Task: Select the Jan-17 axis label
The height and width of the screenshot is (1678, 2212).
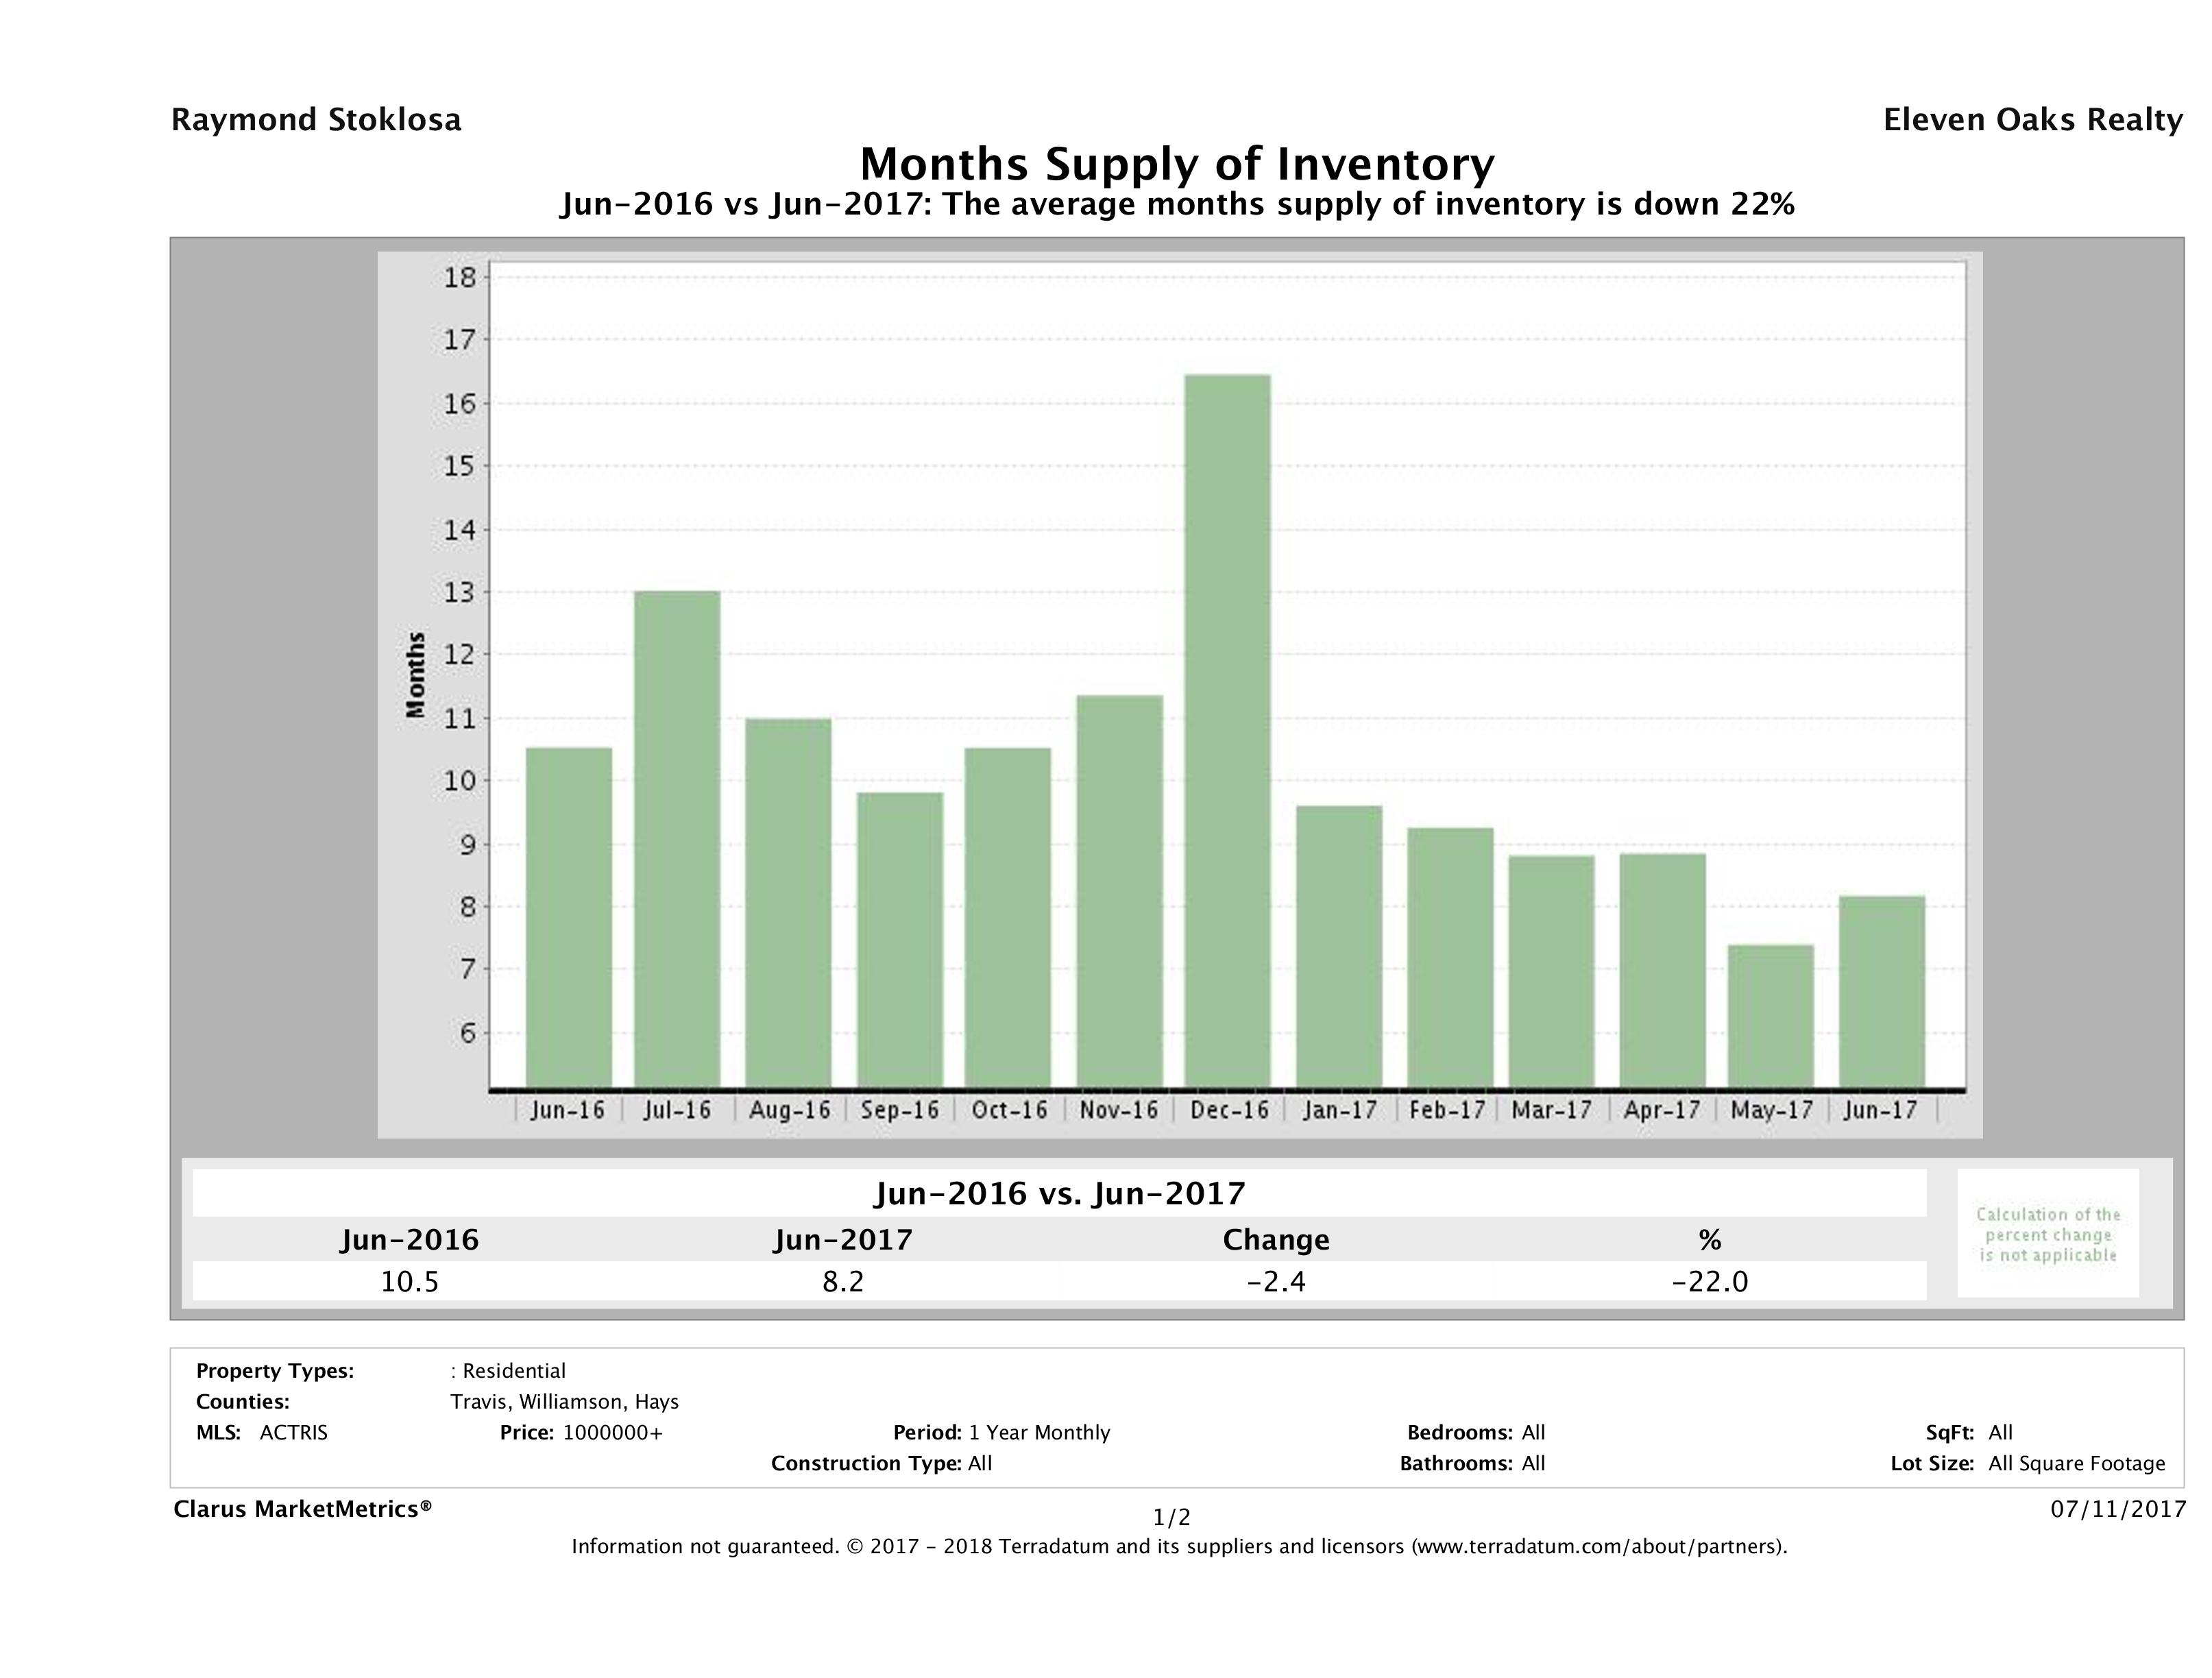Action: [x=1339, y=1110]
